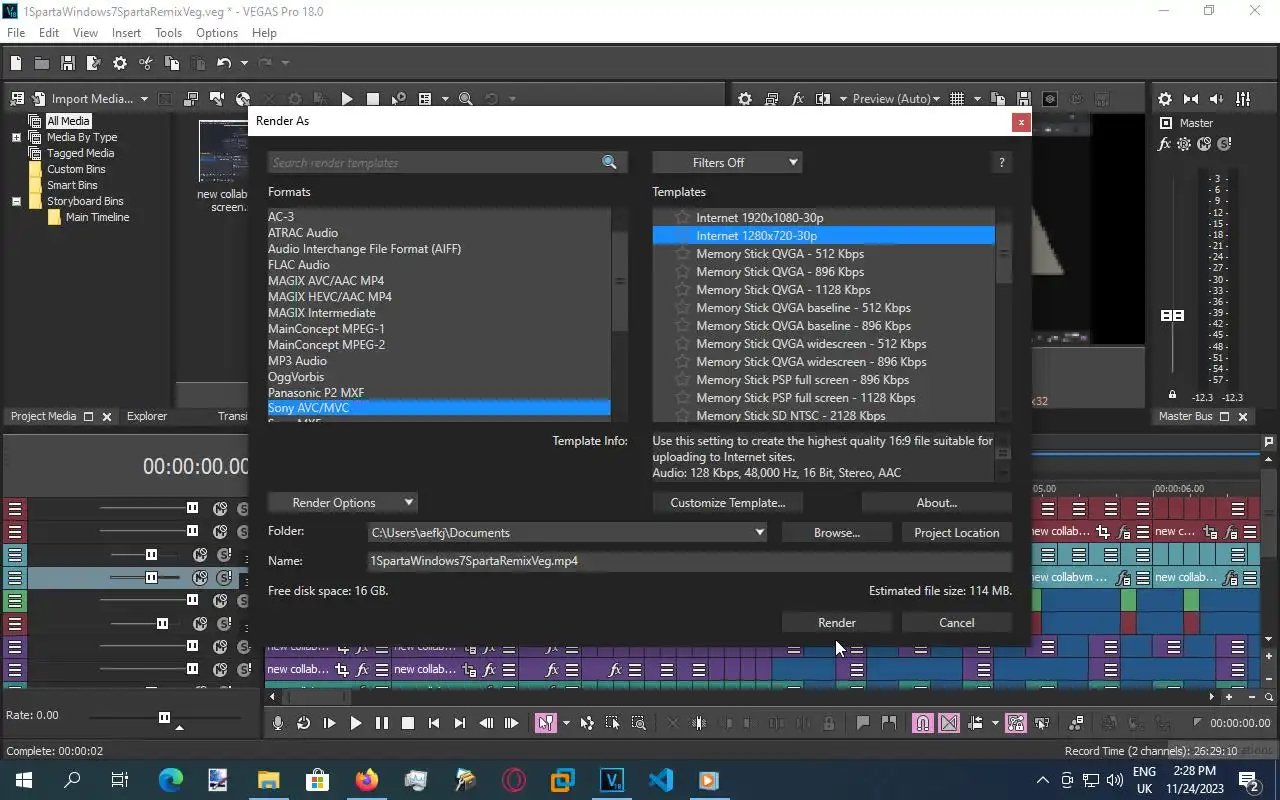Image resolution: width=1280 pixels, height=800 pixels.
Task: Open the Tools menu
Action: click(168, 33)
